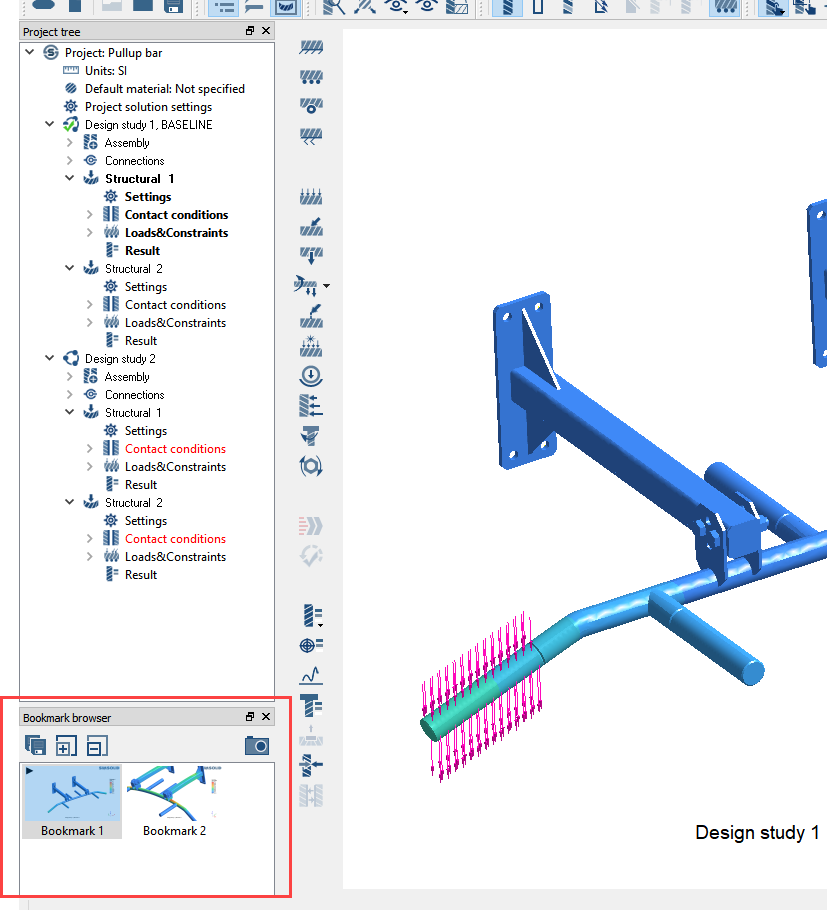Select Connections under Design study 2
Image resolution: width=827 pixels, height=910 pixels.
coord(135,394)
